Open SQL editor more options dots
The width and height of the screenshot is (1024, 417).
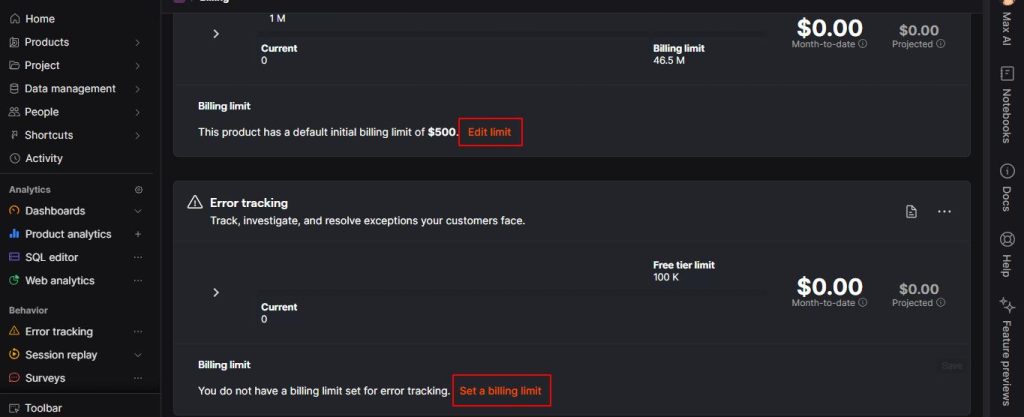point(138,257)
